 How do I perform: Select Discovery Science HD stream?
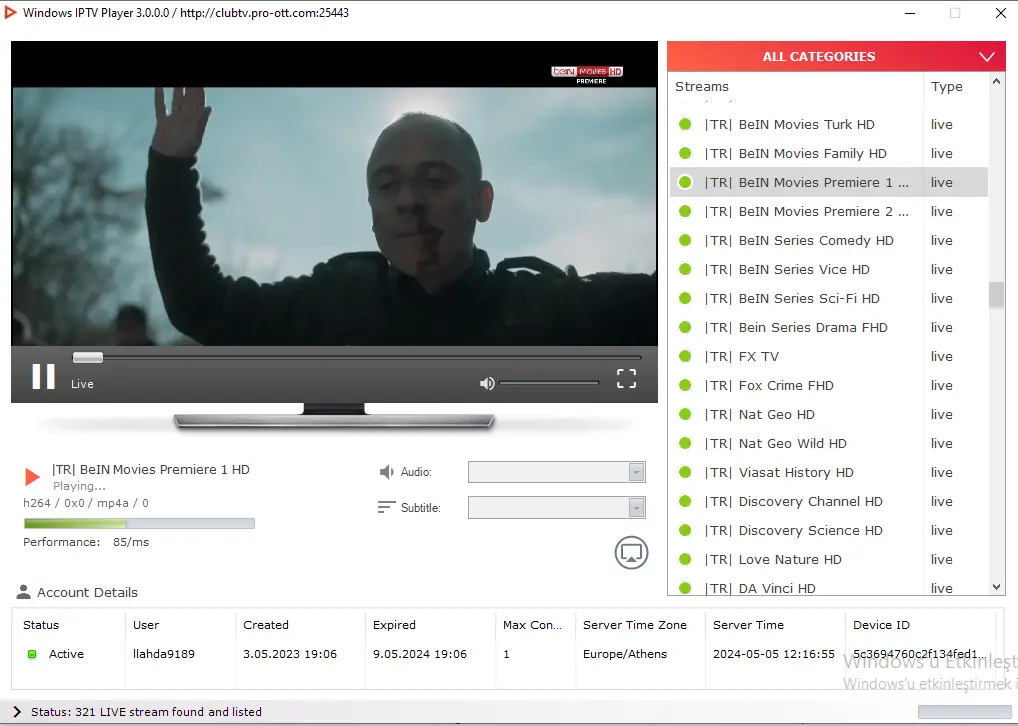click(828, 530)
